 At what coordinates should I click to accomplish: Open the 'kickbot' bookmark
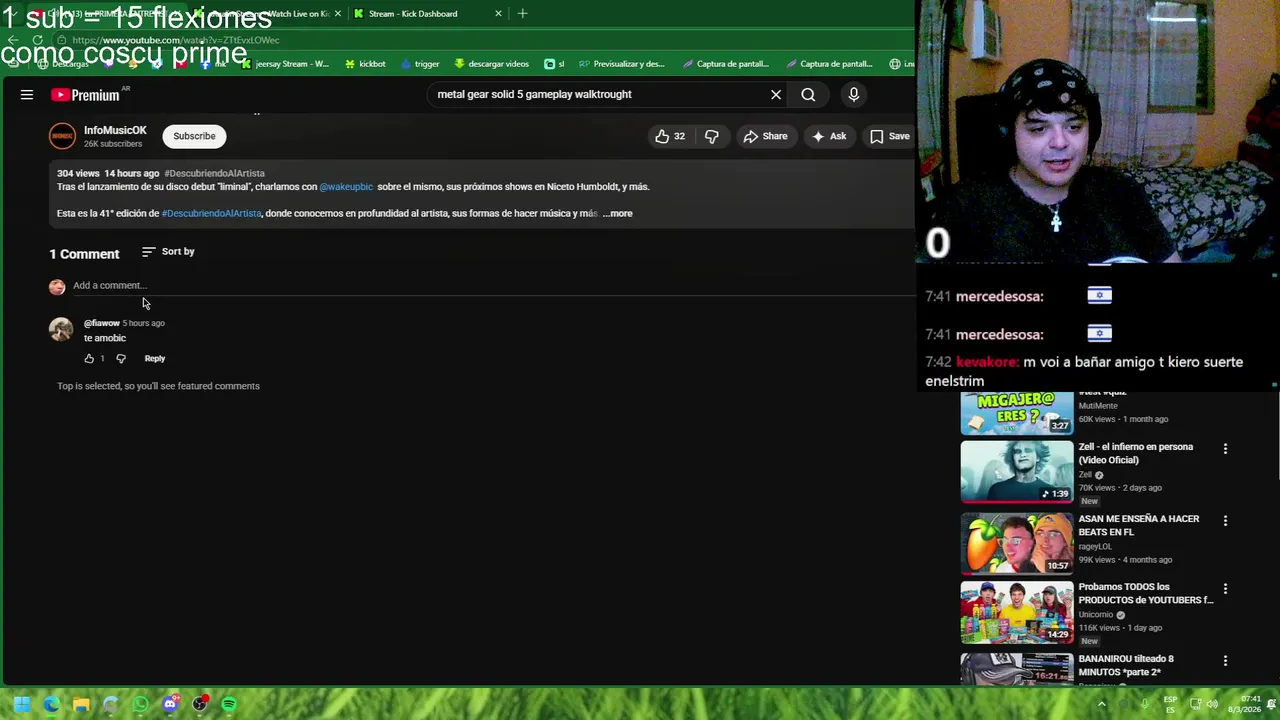(365, 64)
